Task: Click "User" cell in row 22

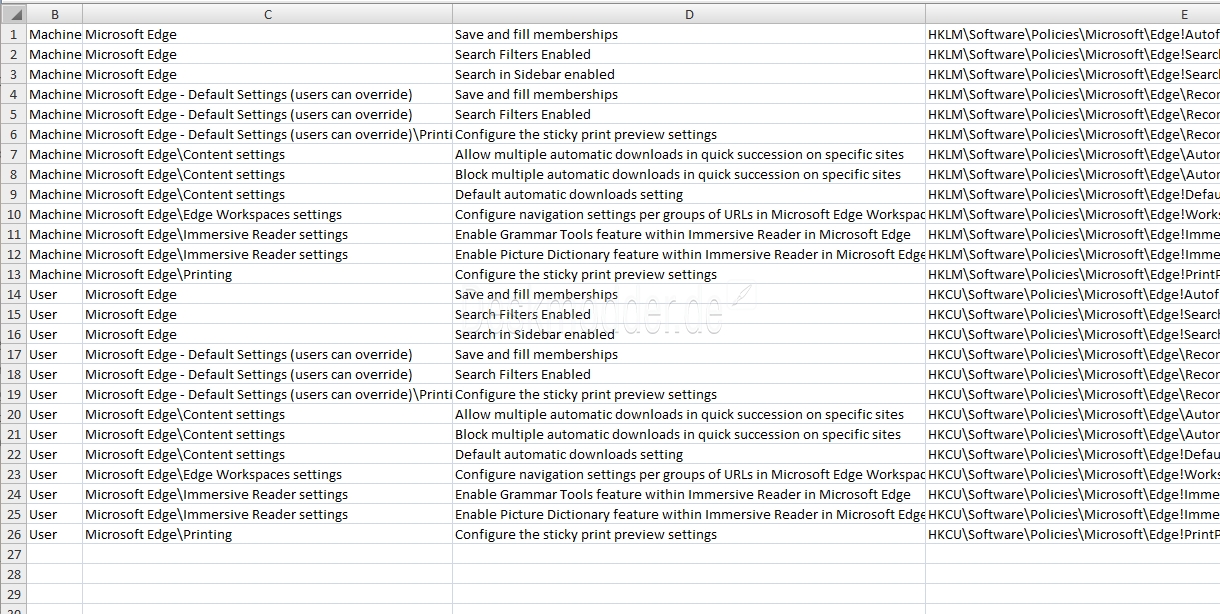Action: (x=54, y=454)
